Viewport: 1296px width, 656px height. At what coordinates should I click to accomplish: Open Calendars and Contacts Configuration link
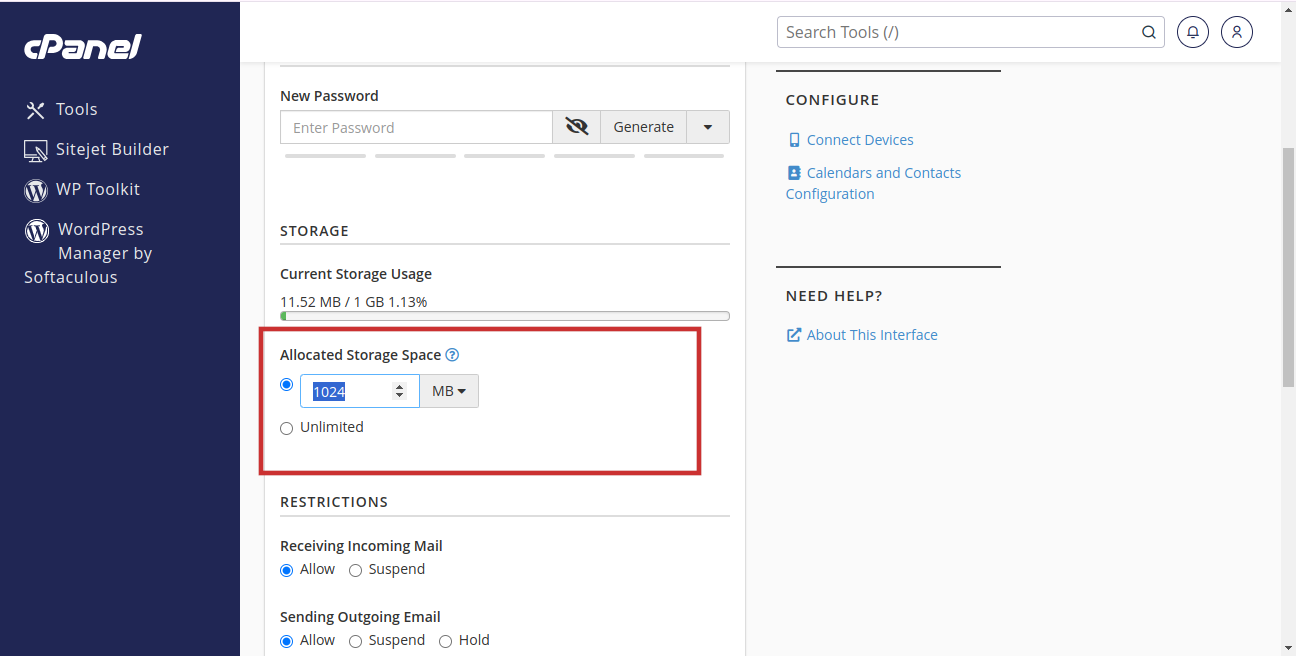click(x=883, y=173)
